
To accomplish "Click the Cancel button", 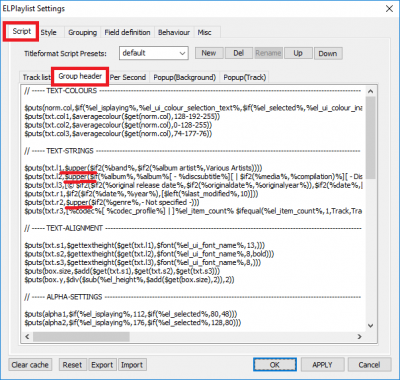I will pos(369,365).
